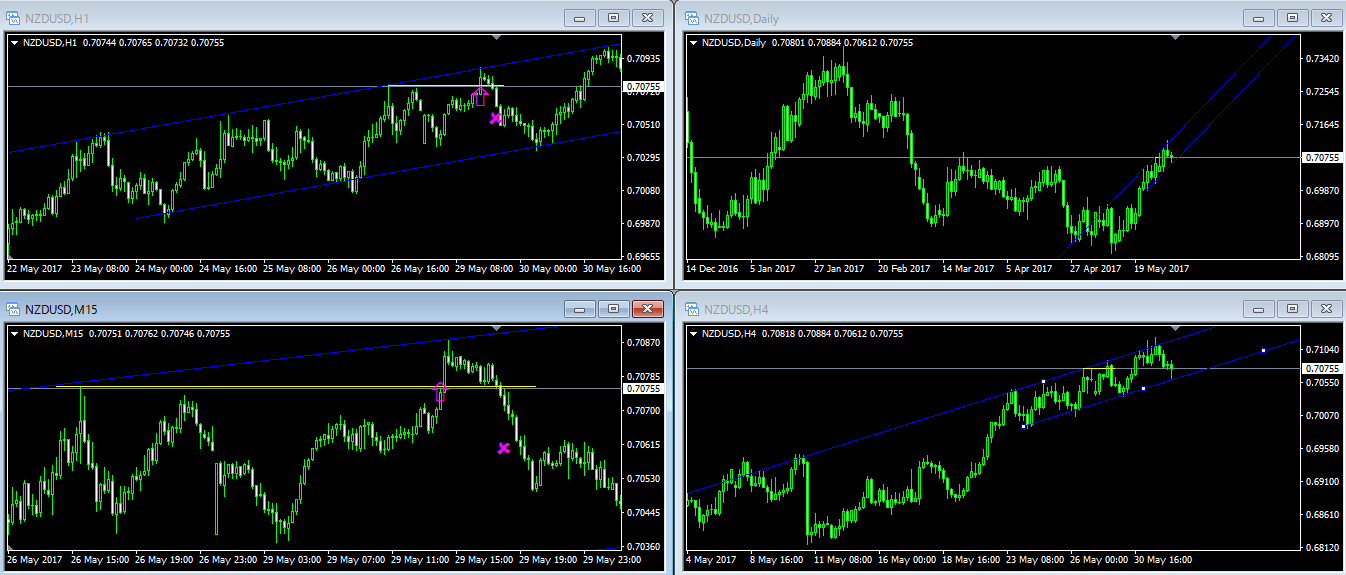Close the NZDUSD,M15 chart window
This screenshot has height=575, width=1346.
point(648,309)
